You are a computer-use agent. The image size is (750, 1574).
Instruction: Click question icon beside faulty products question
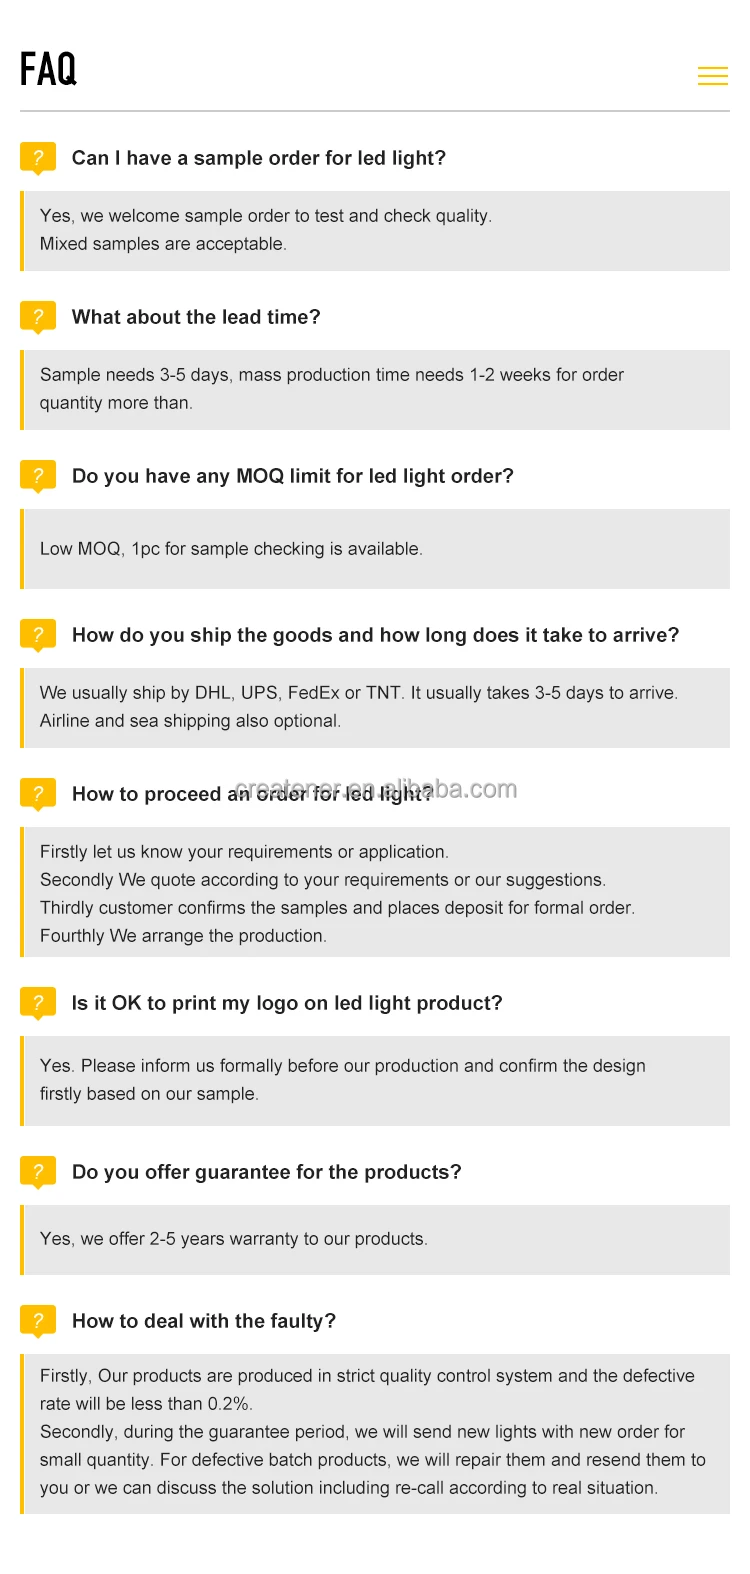pos(38,1320)
